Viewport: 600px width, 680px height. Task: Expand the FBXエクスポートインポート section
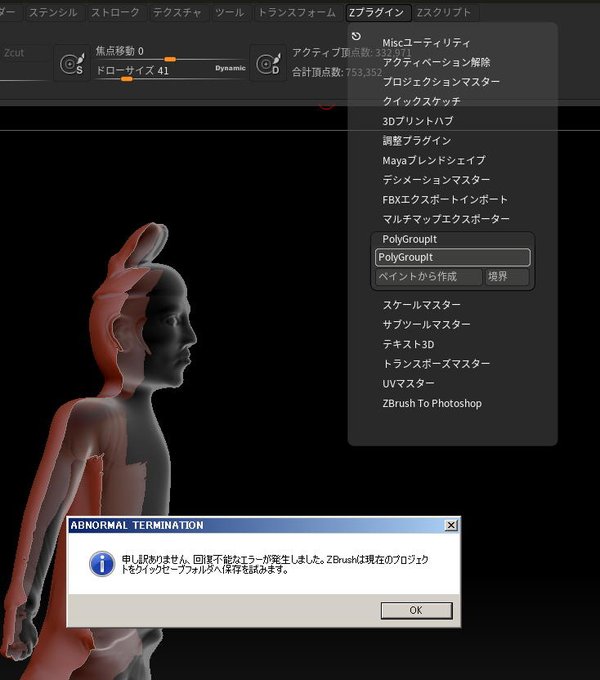tap(445, 199)
